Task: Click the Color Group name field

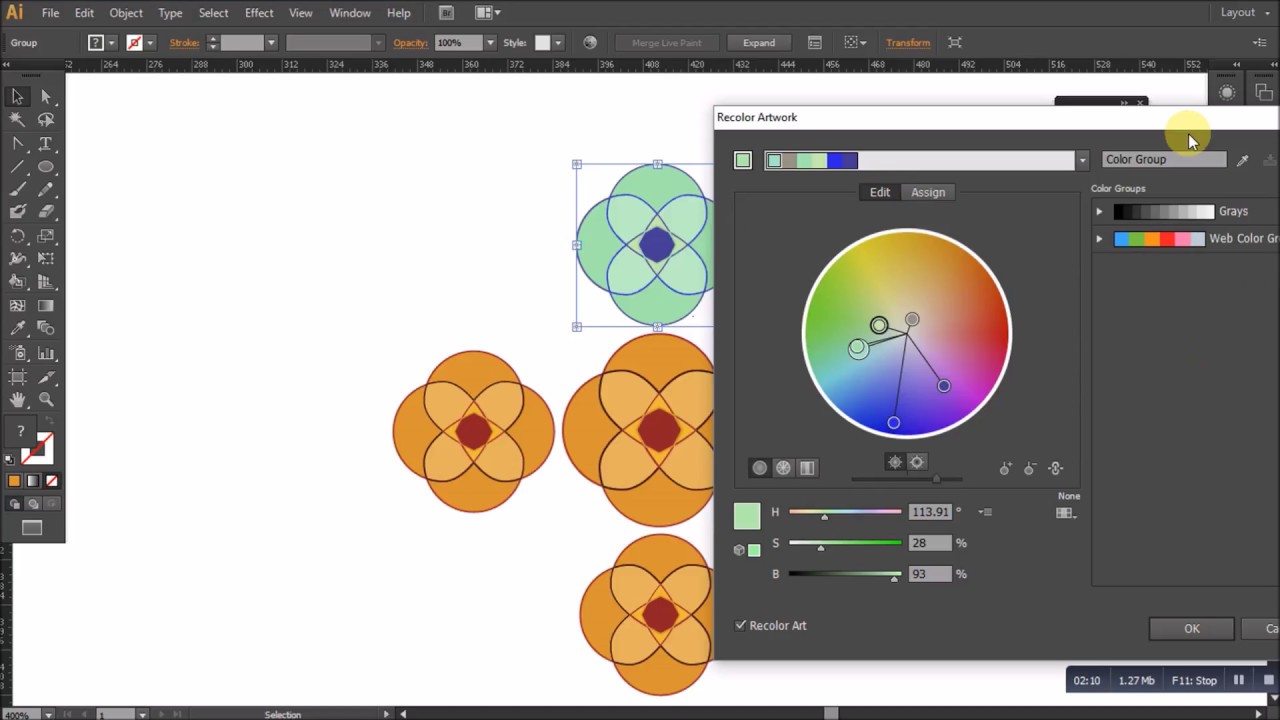Action: coord(1164,160)
